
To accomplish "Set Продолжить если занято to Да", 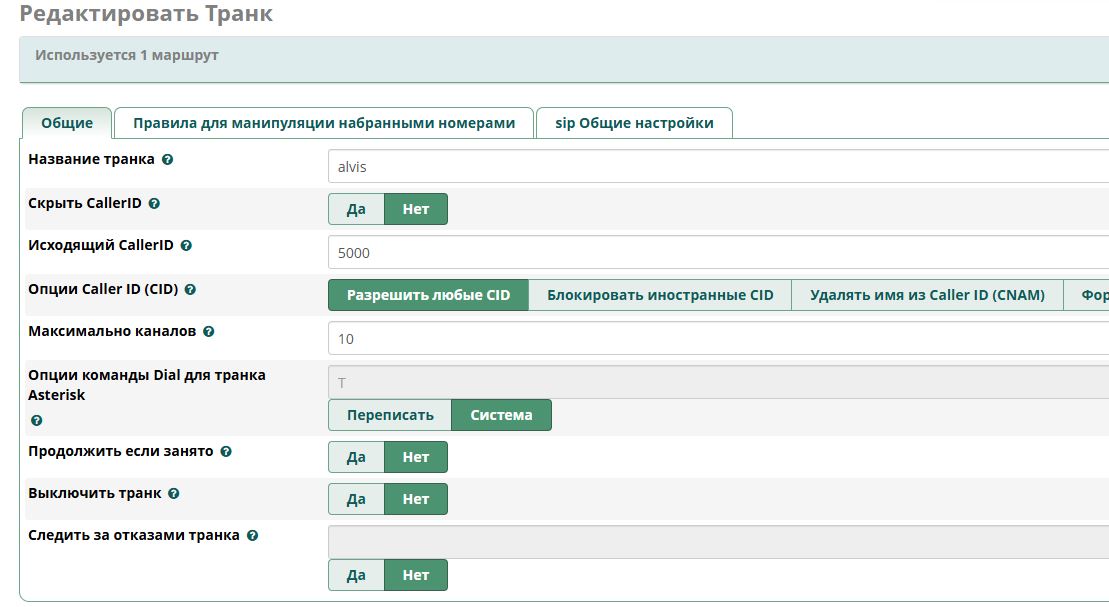I will 356,457.
